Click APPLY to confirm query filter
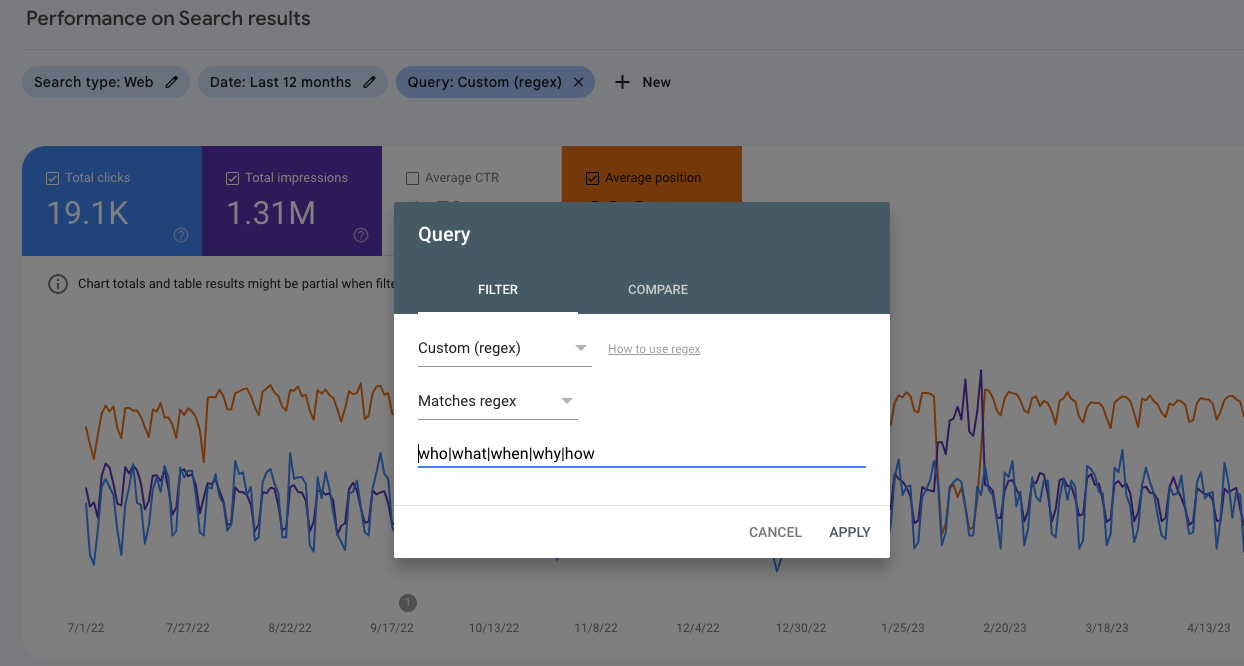Screen dimensions: 1244x666 click(850, 532)
